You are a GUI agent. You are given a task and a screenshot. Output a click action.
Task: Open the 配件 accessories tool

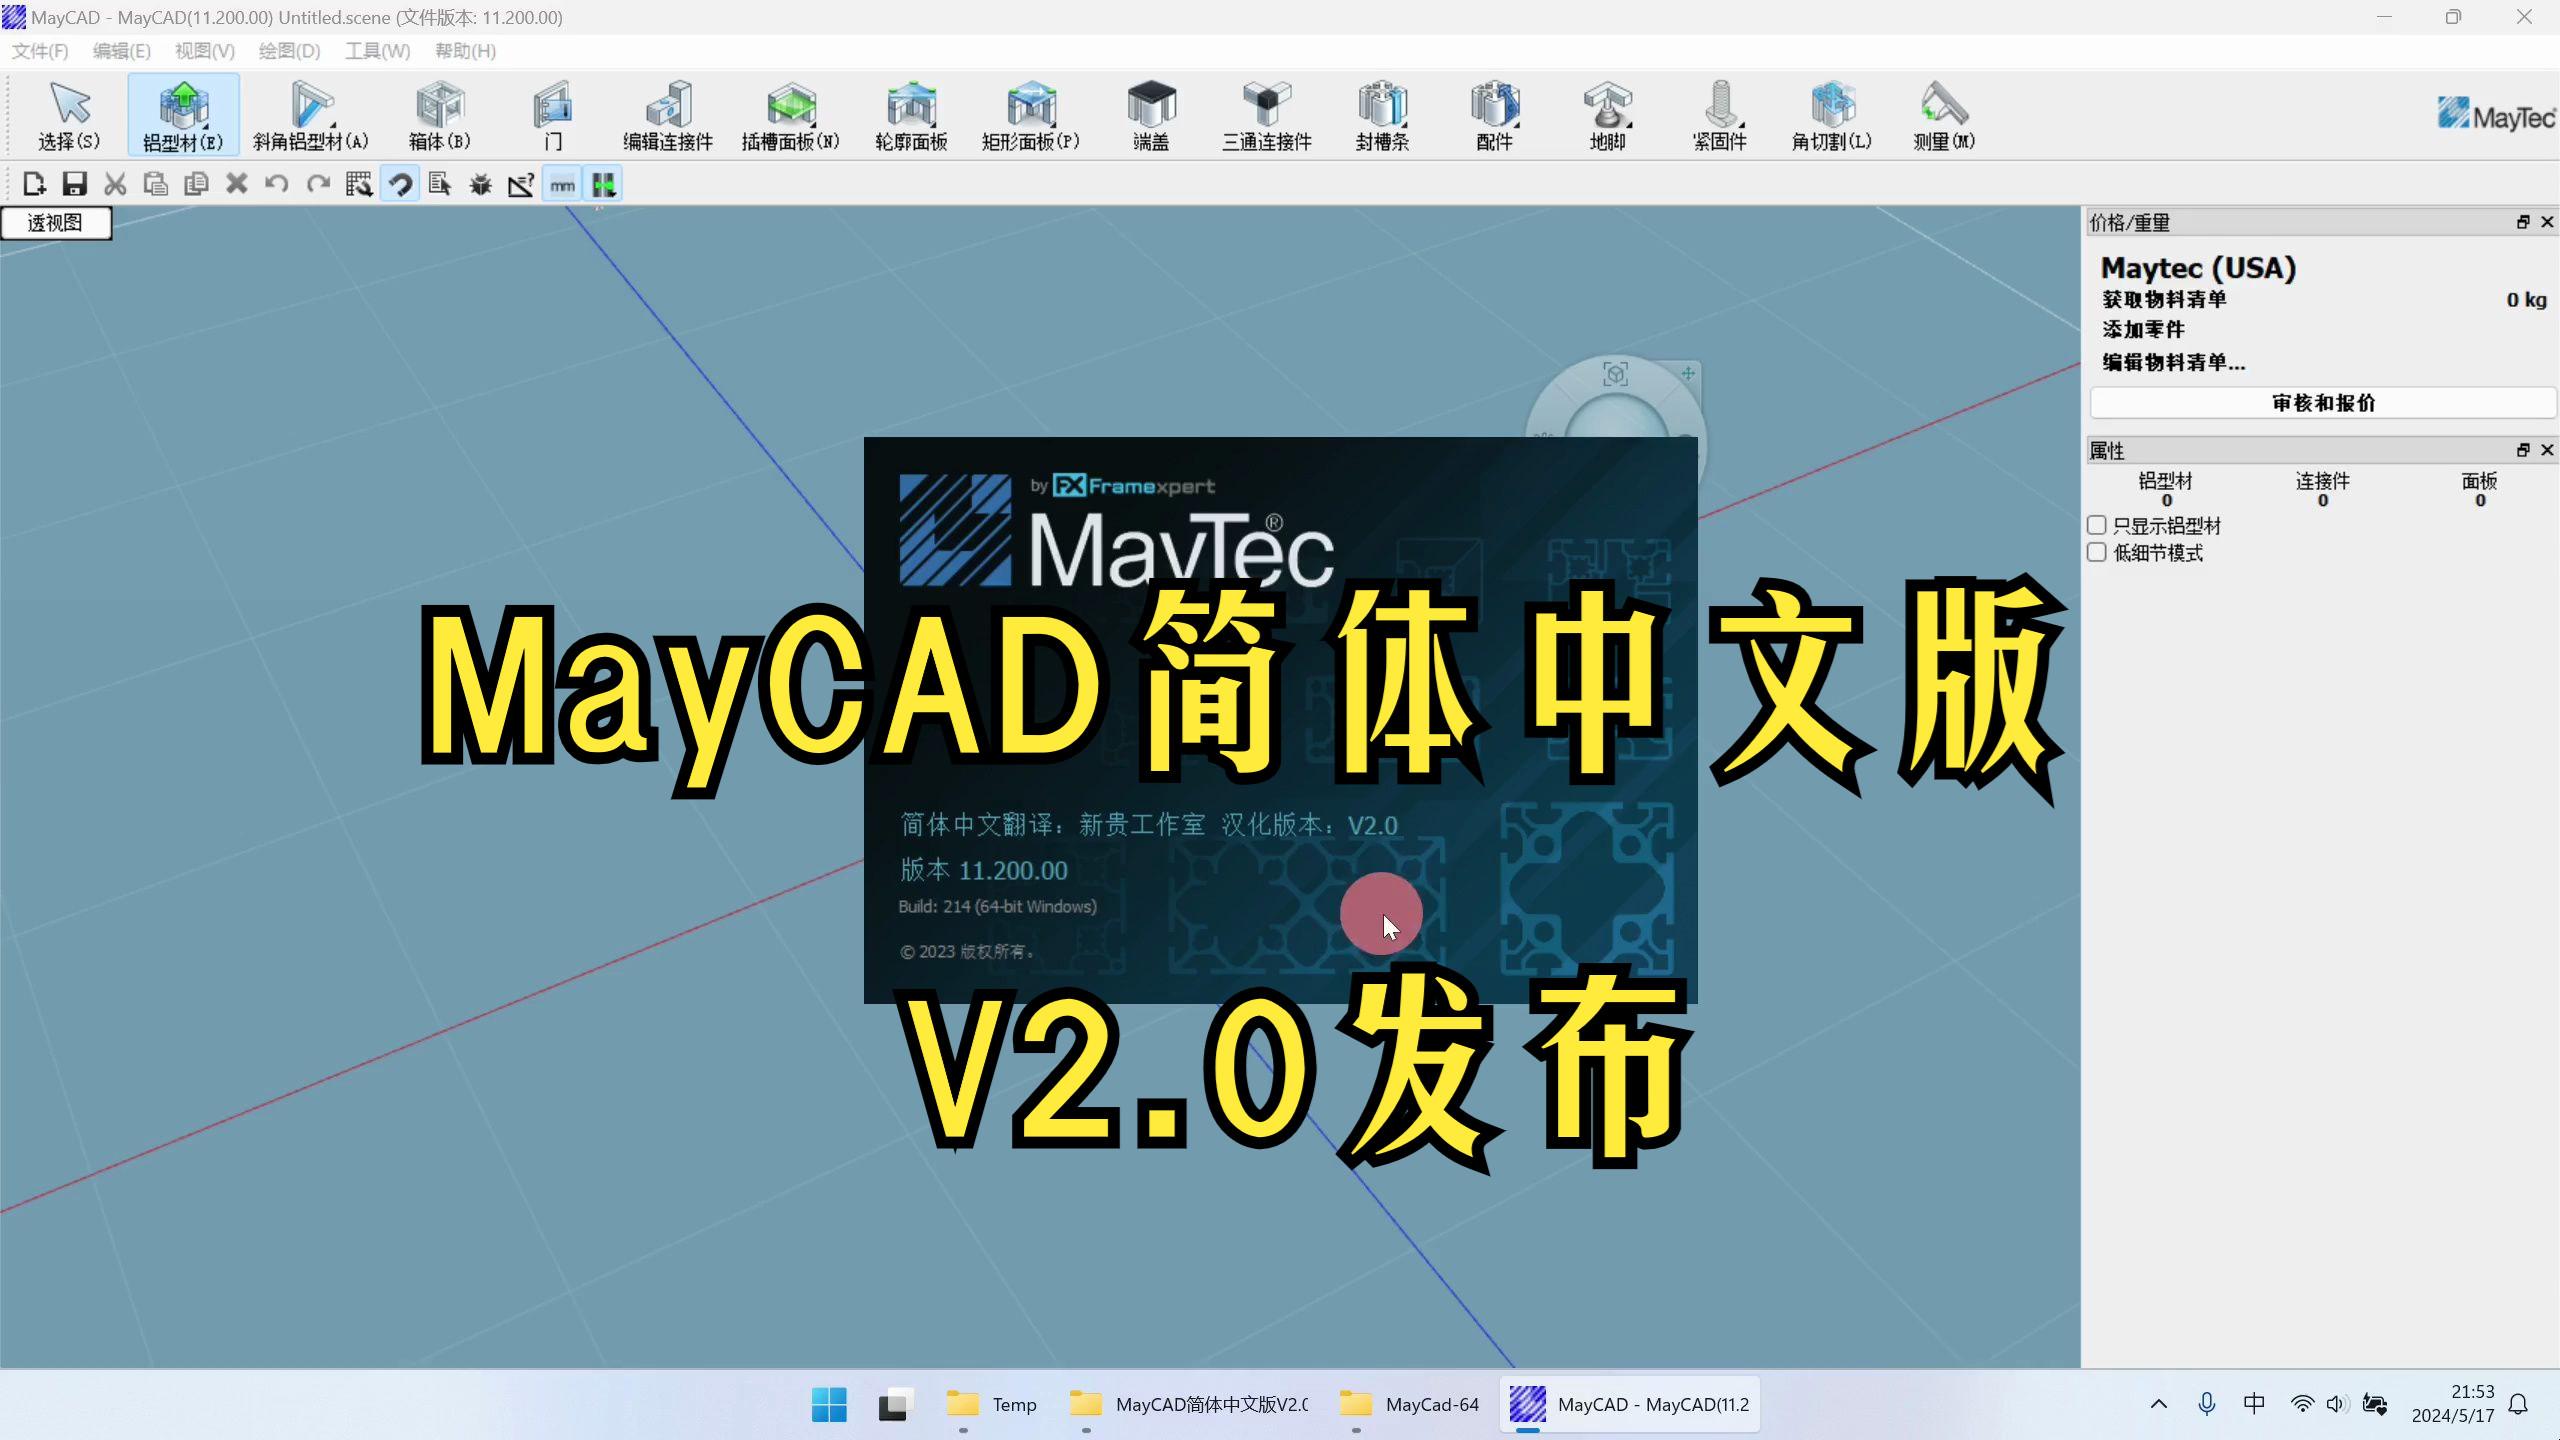click(x=1495, y=115)
